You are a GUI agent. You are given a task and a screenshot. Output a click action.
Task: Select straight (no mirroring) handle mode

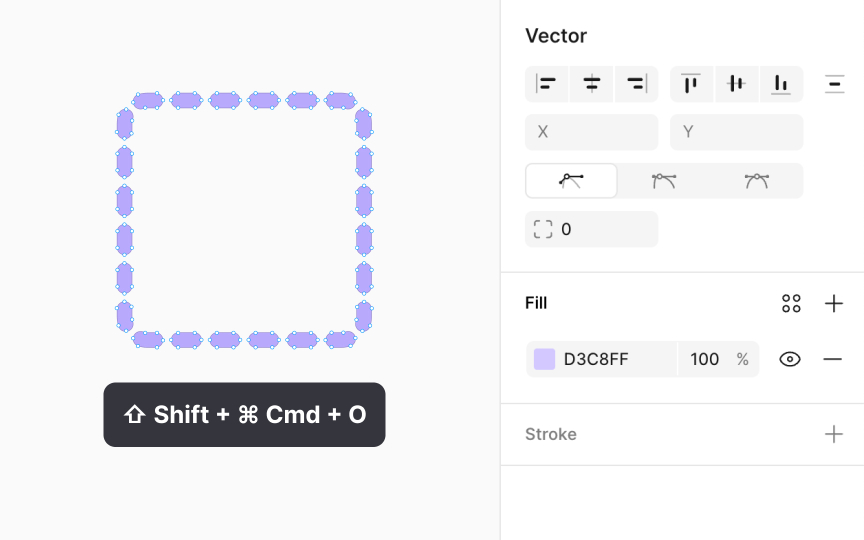[x=572, y=181]
